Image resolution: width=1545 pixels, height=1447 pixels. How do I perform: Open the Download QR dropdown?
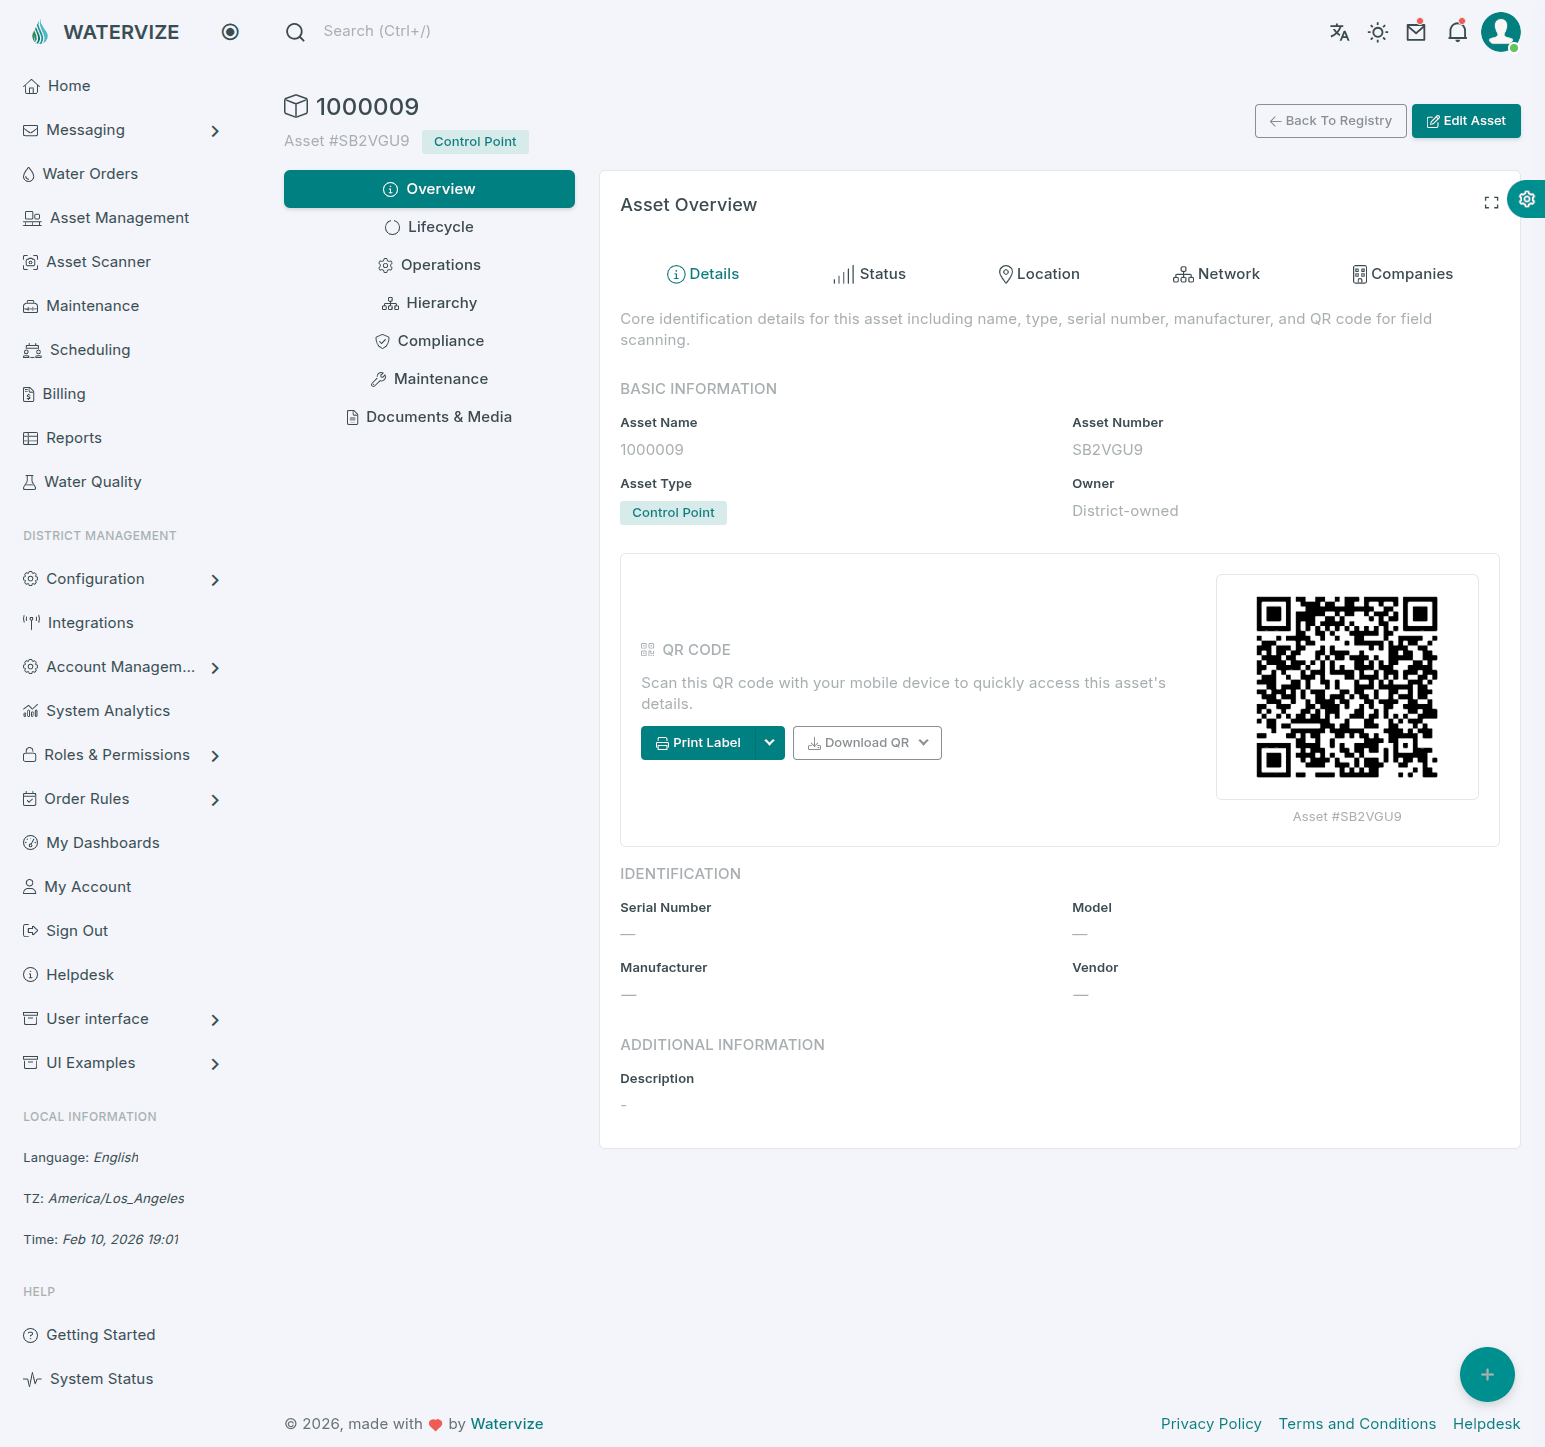pos(867,743)
